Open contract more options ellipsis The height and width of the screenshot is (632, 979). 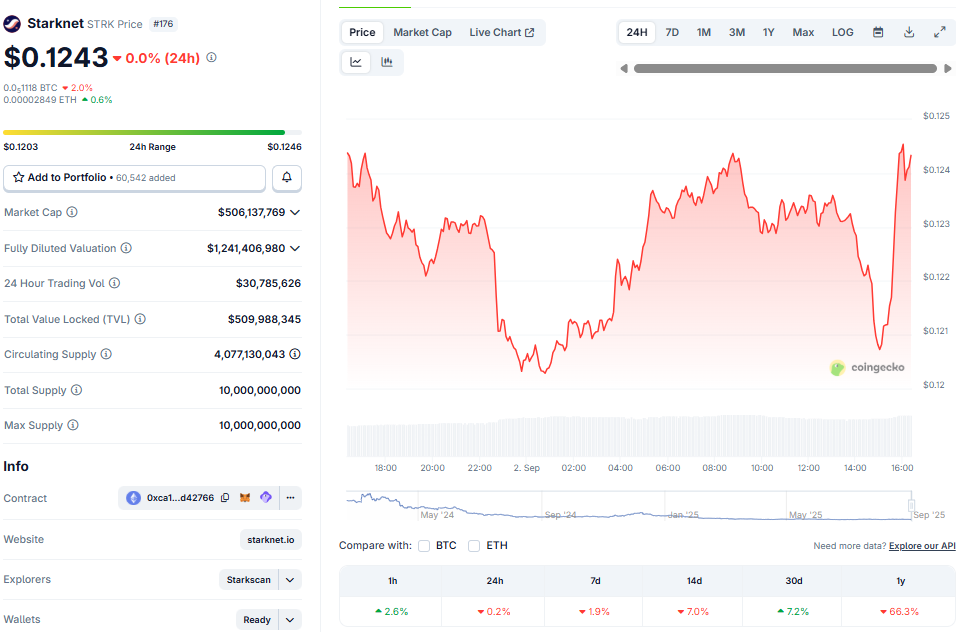tap(290, 498)
